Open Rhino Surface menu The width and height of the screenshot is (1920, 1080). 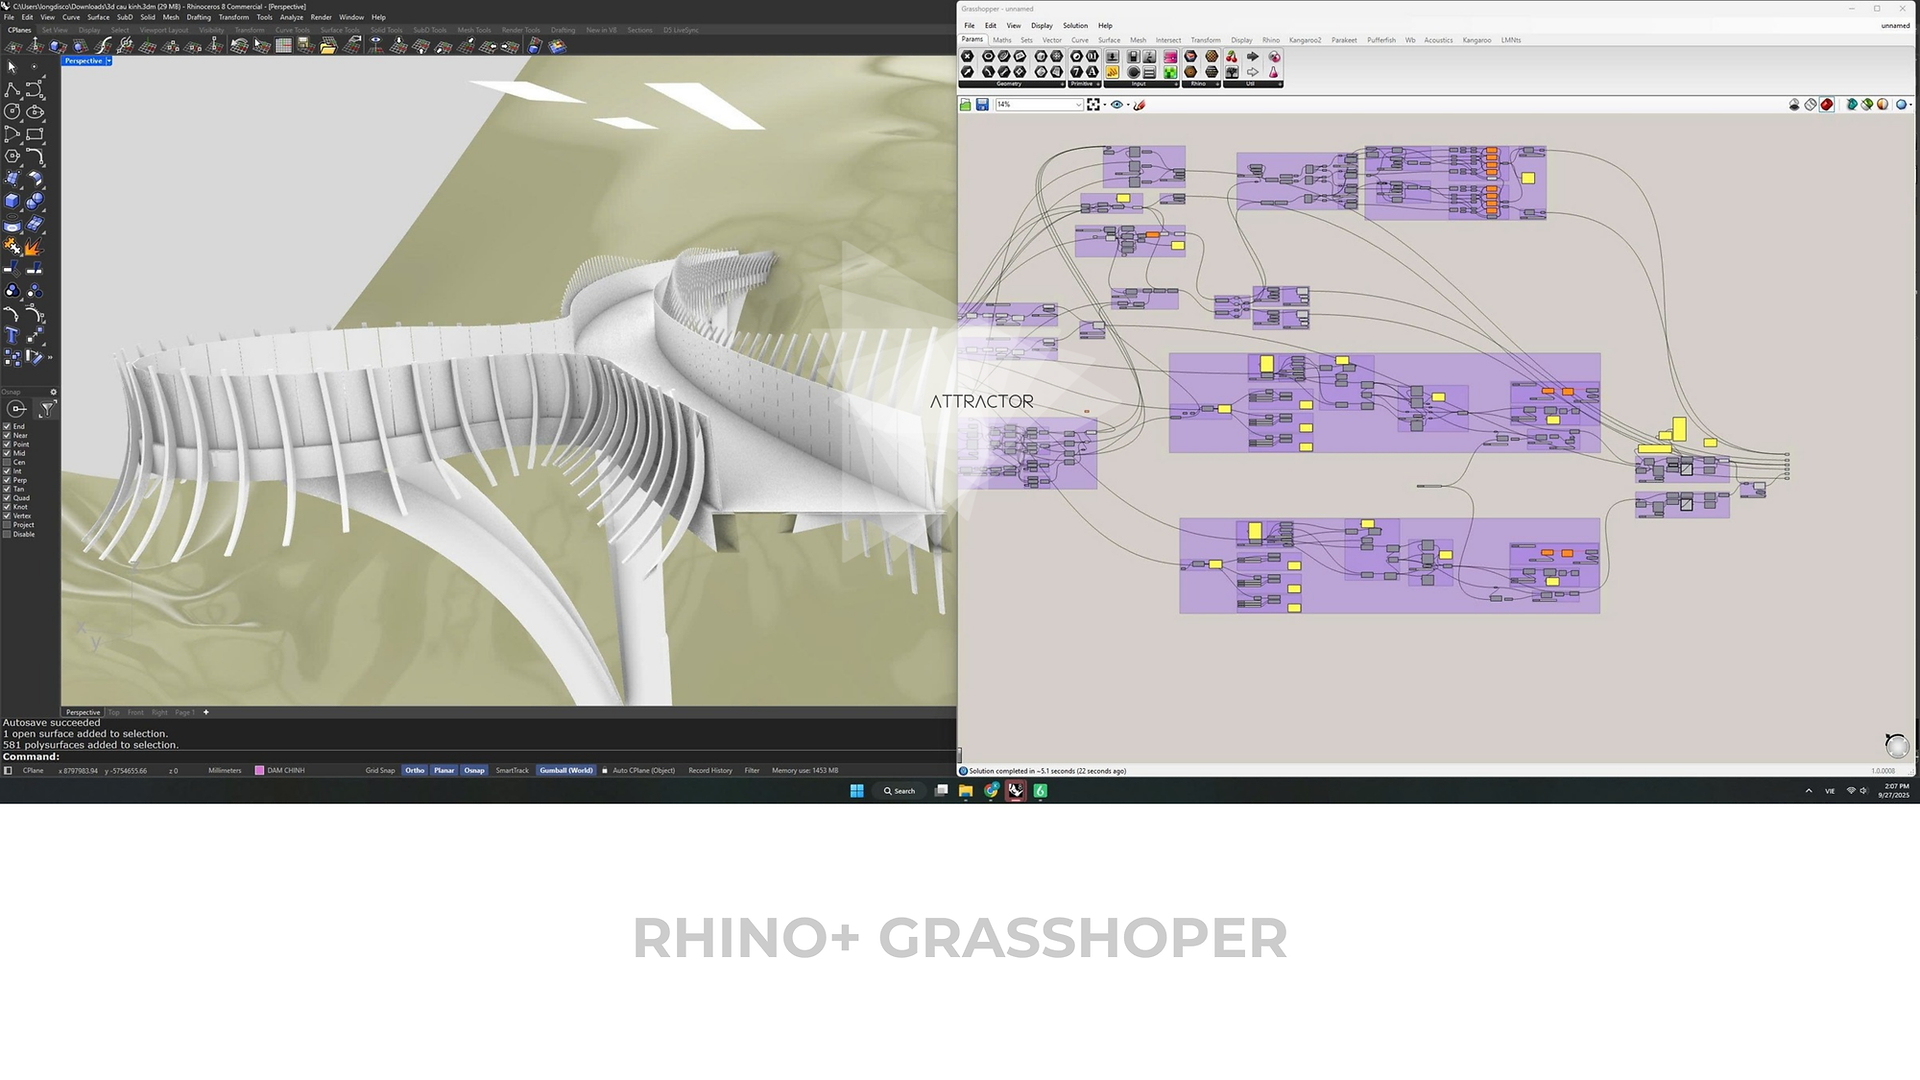point(98,17)
